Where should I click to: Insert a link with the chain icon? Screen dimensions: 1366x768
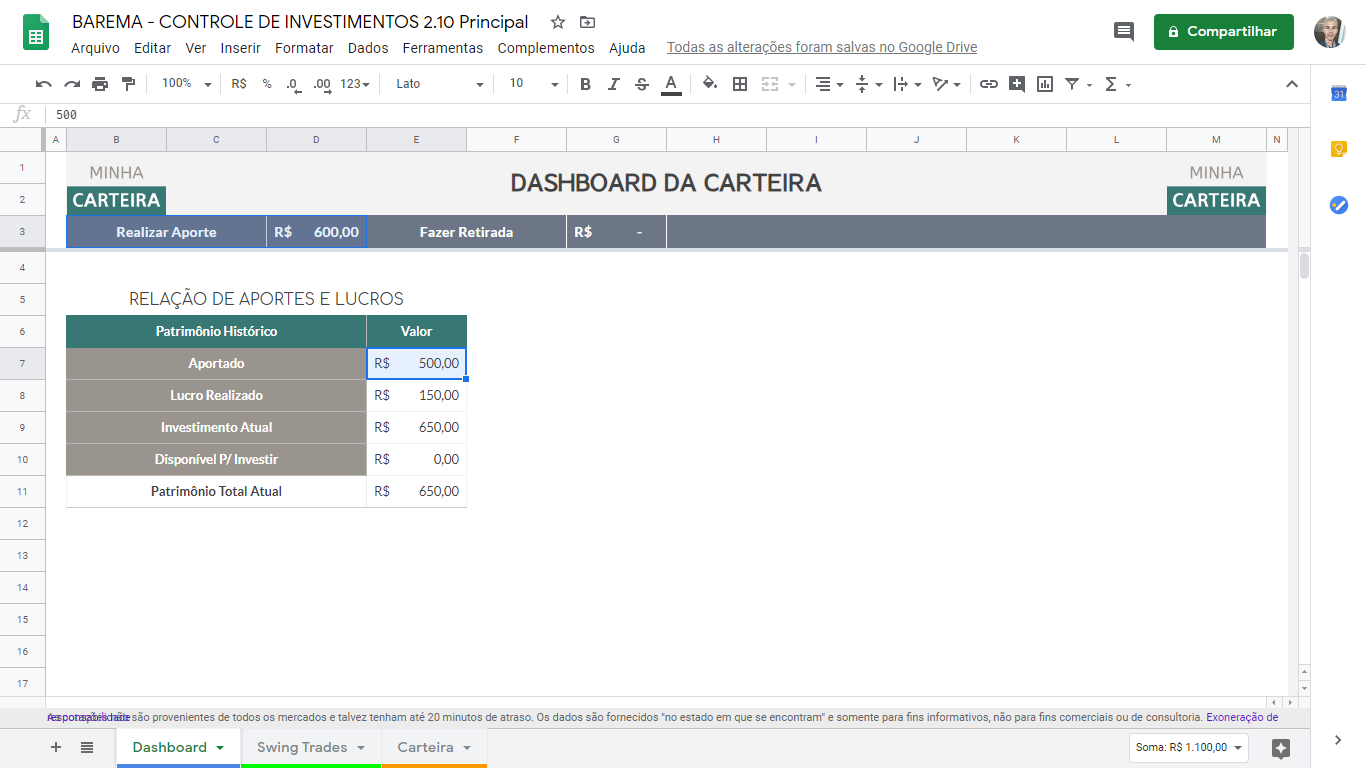coord(989,84)
